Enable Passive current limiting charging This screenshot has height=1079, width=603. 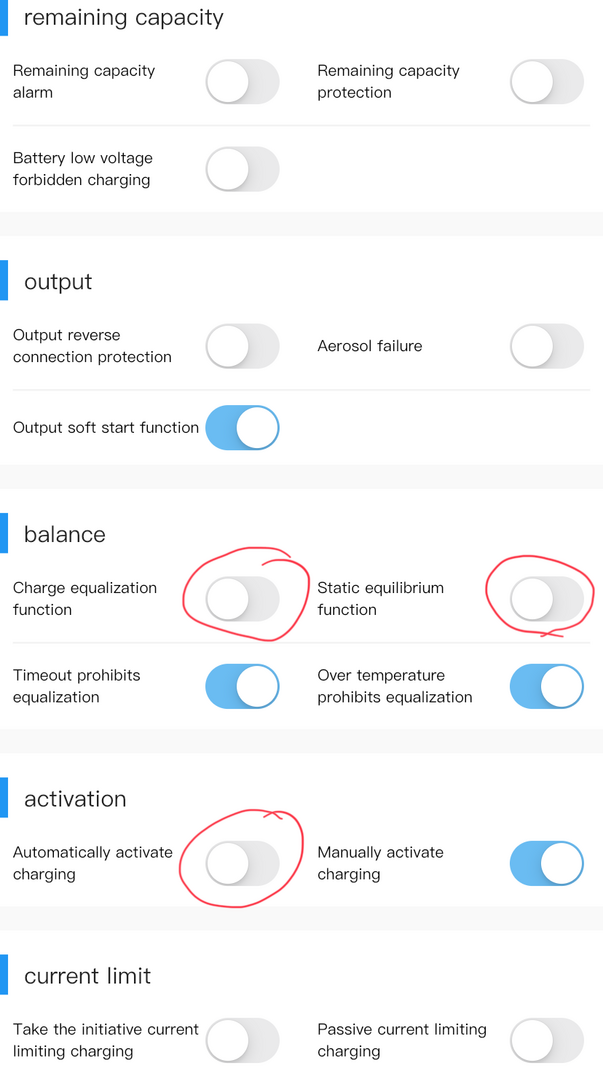point(547,1040)
